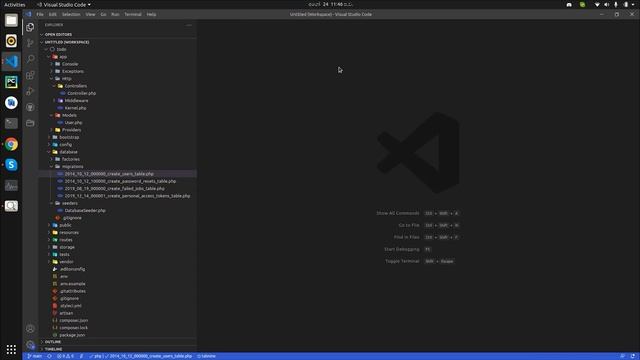Open composer.json file
Screen dimensions: 640x360
(73, 320)
